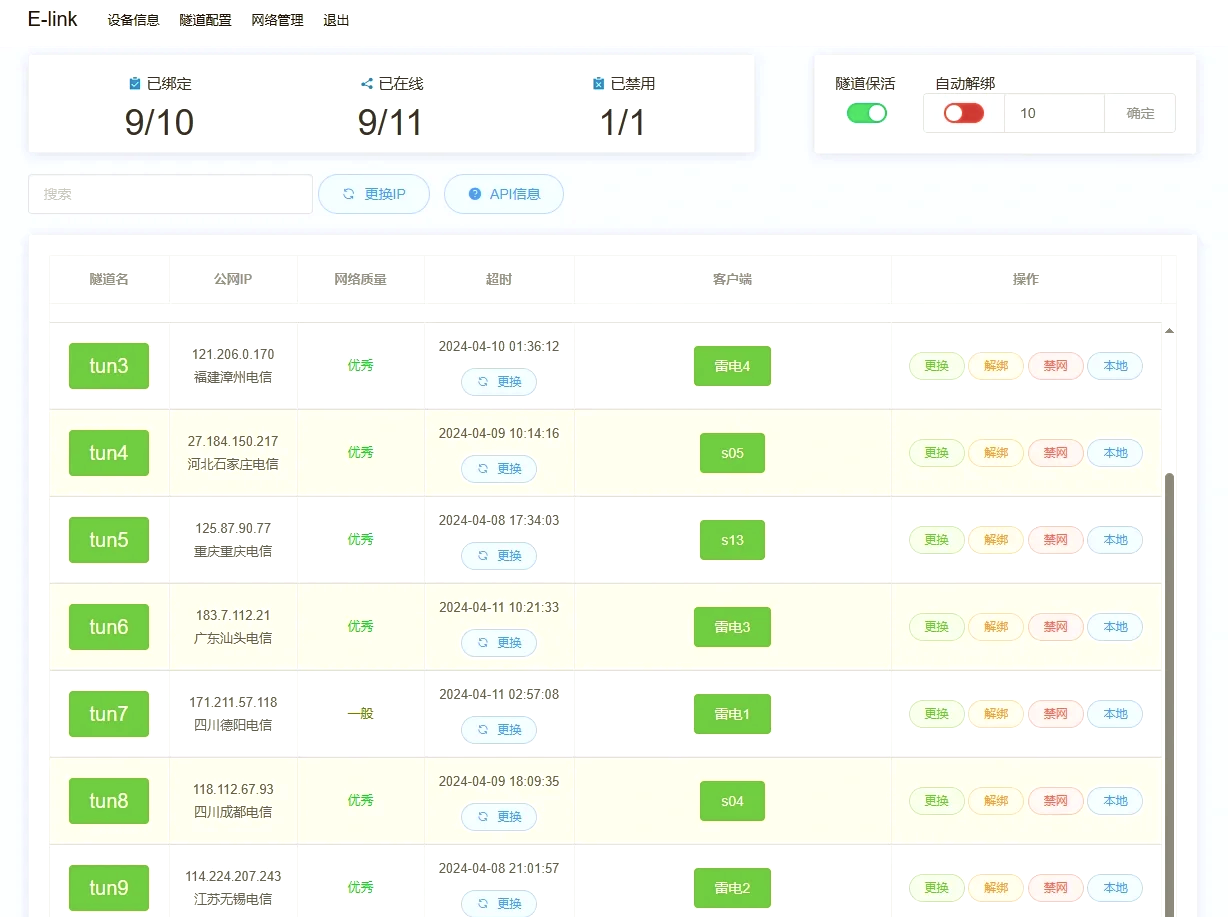Click 确定 to confirm auto-unbind value
The height and width of the screenshot is (917, 1228).
(x=1140, y=113)
